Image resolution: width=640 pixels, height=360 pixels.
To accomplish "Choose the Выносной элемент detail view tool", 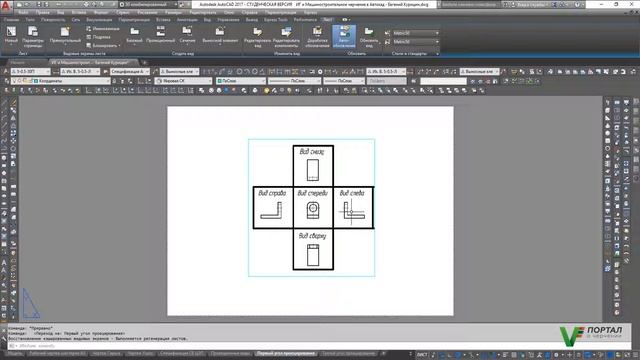I will (220, 36).
